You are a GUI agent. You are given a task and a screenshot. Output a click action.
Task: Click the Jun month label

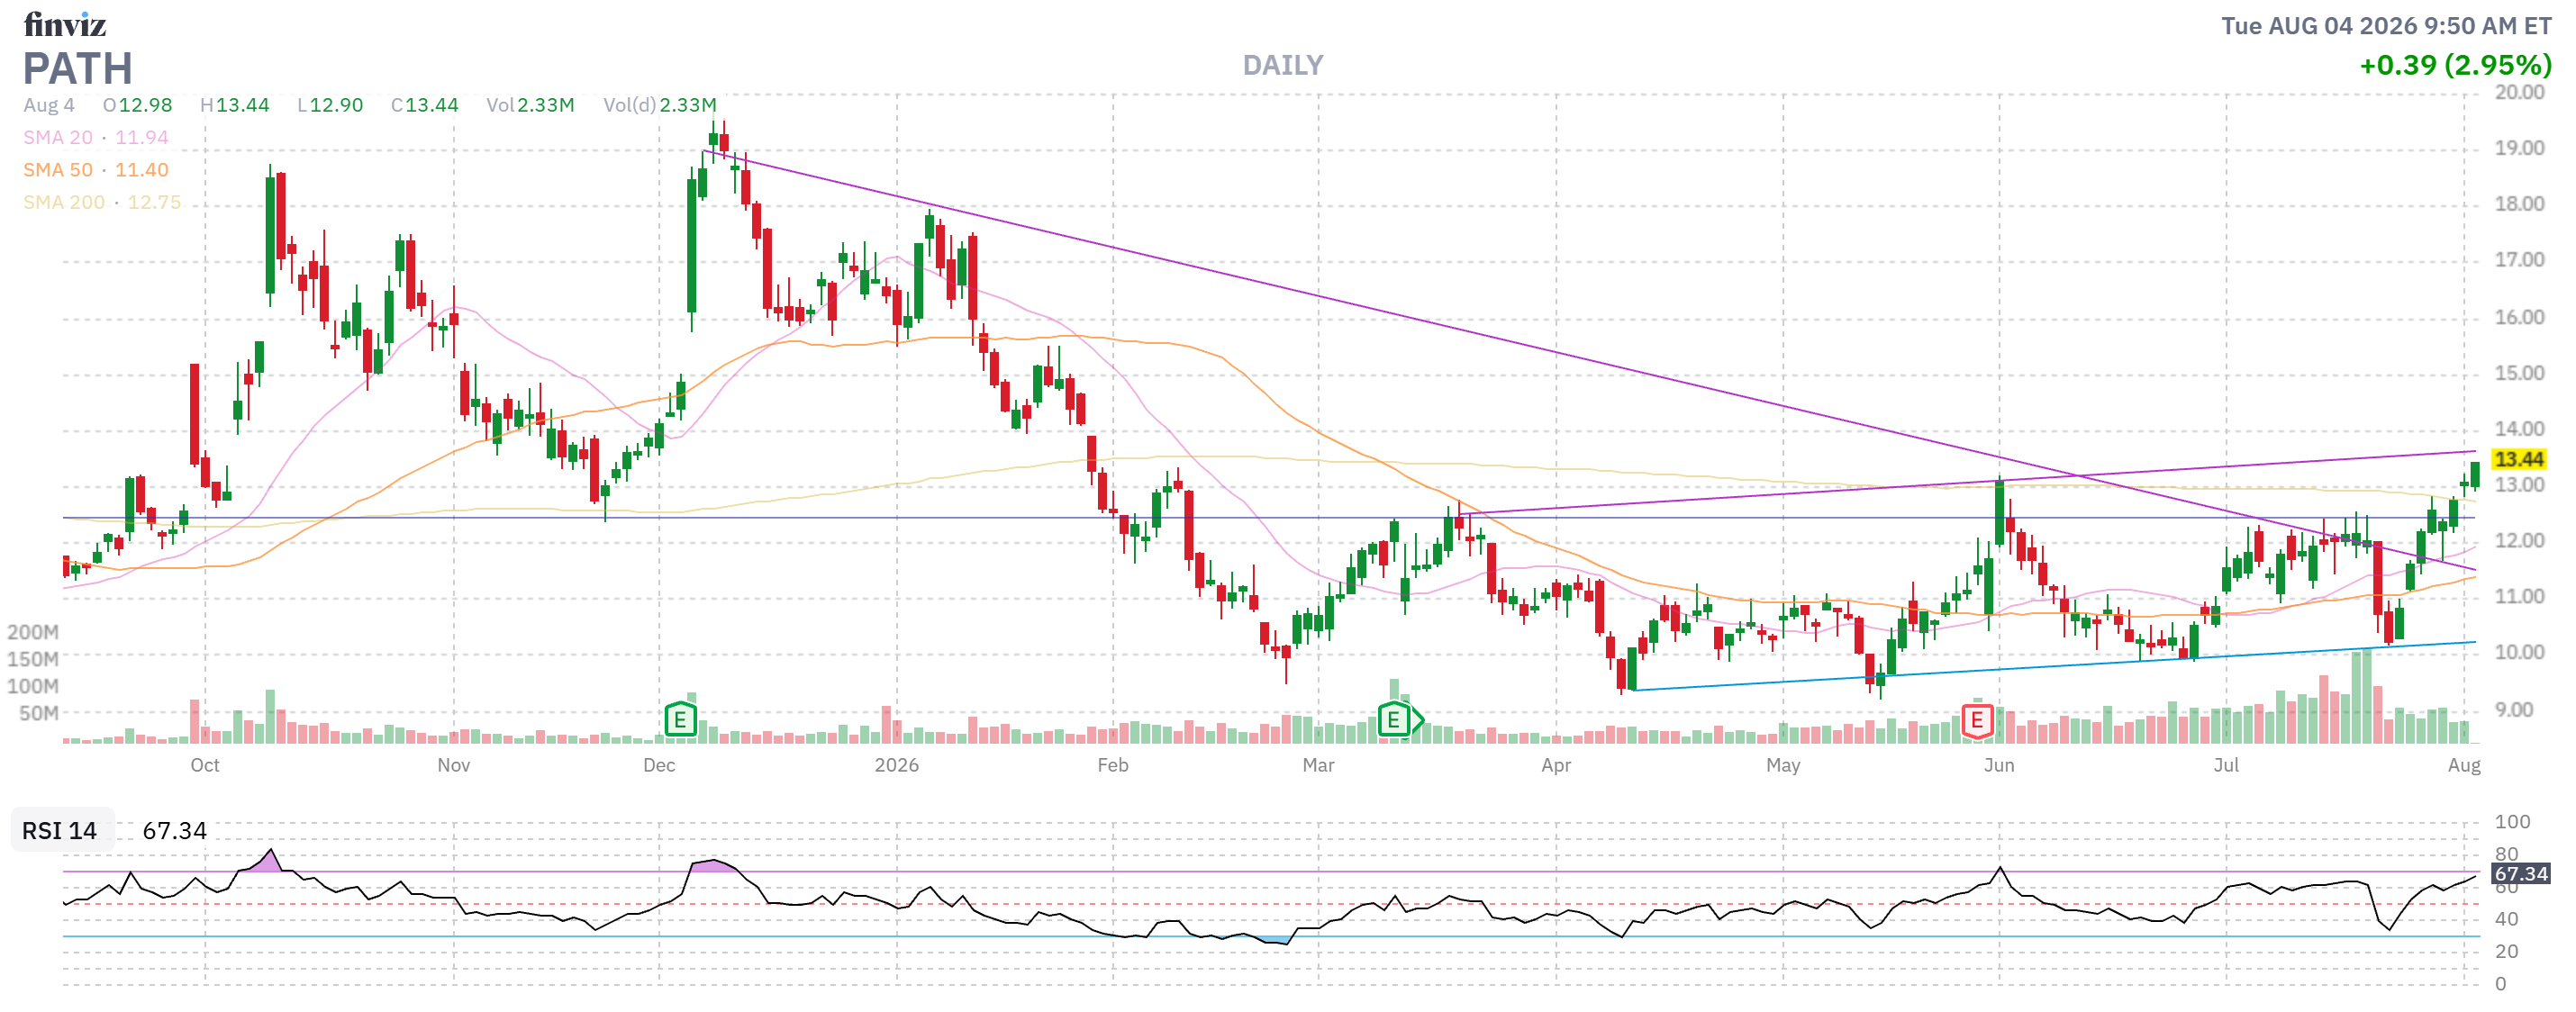click(x=1999, y=765)
